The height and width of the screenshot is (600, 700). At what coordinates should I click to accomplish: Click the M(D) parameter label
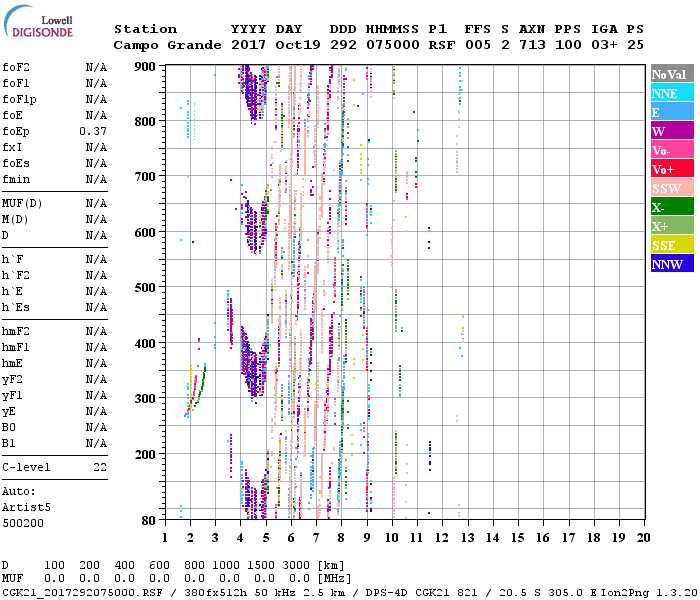(x=15, y=220)
